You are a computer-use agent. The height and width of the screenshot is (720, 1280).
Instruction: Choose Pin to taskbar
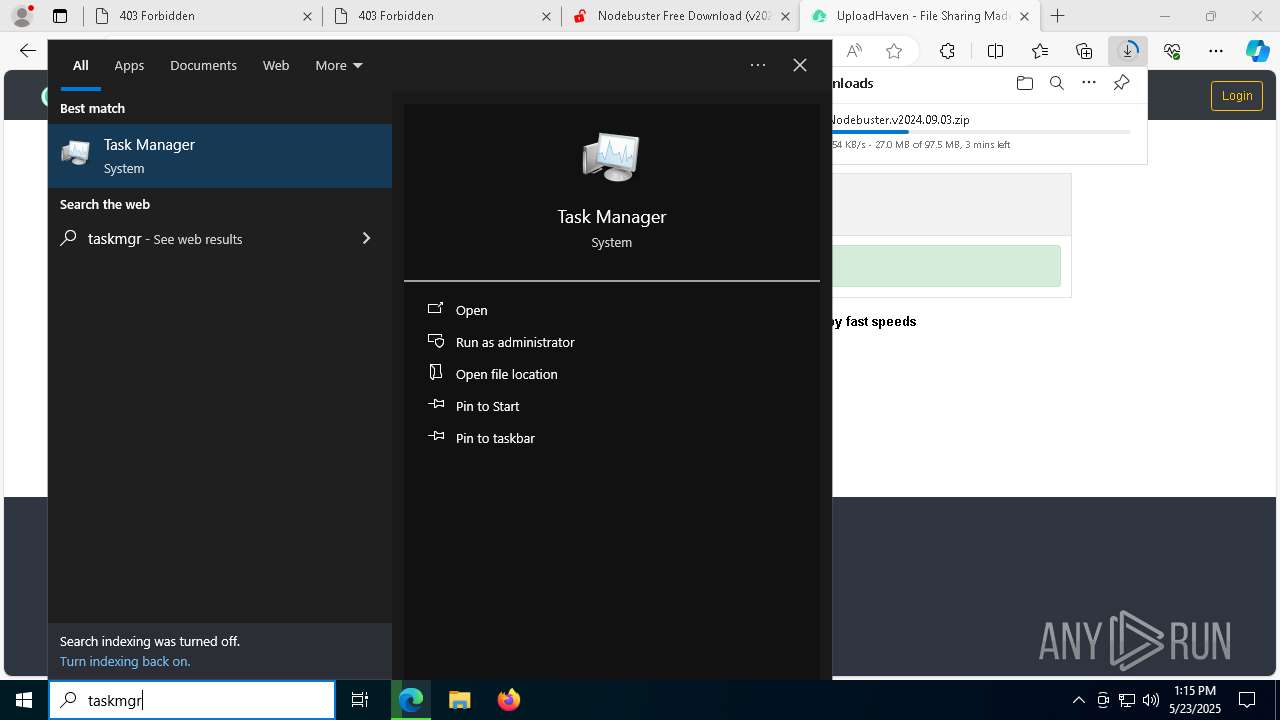(612, 438)
